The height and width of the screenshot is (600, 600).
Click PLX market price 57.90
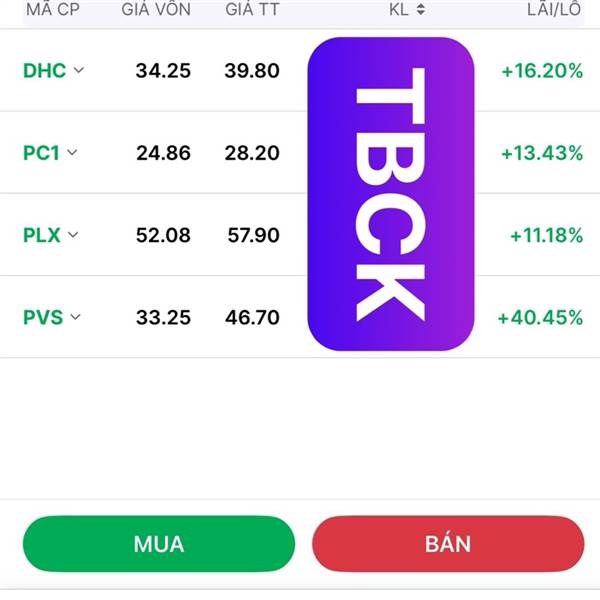(252, 236)
